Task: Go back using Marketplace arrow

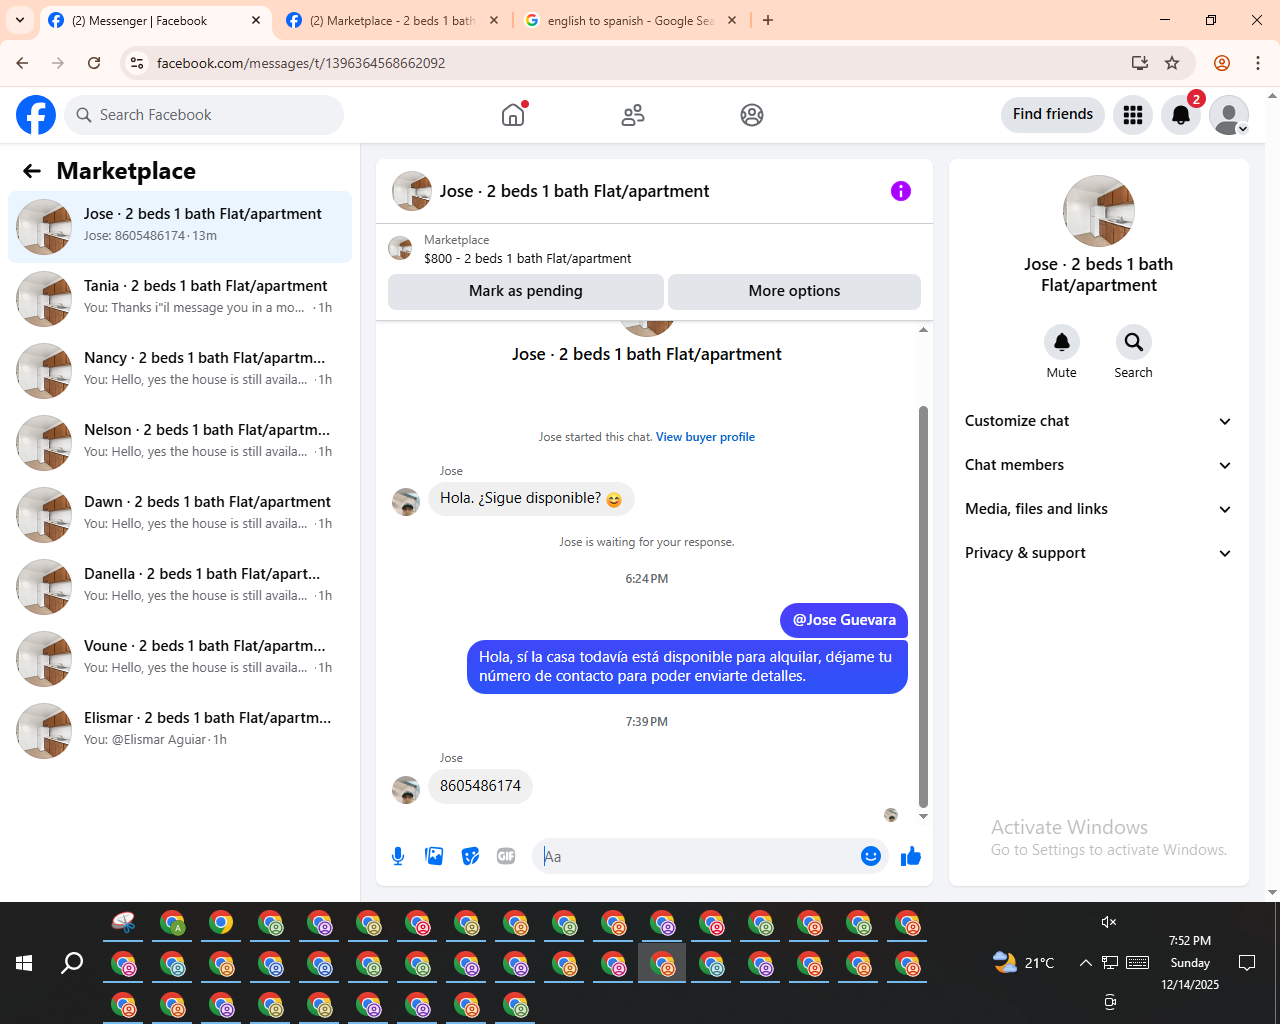Action: tap(32, 171)
